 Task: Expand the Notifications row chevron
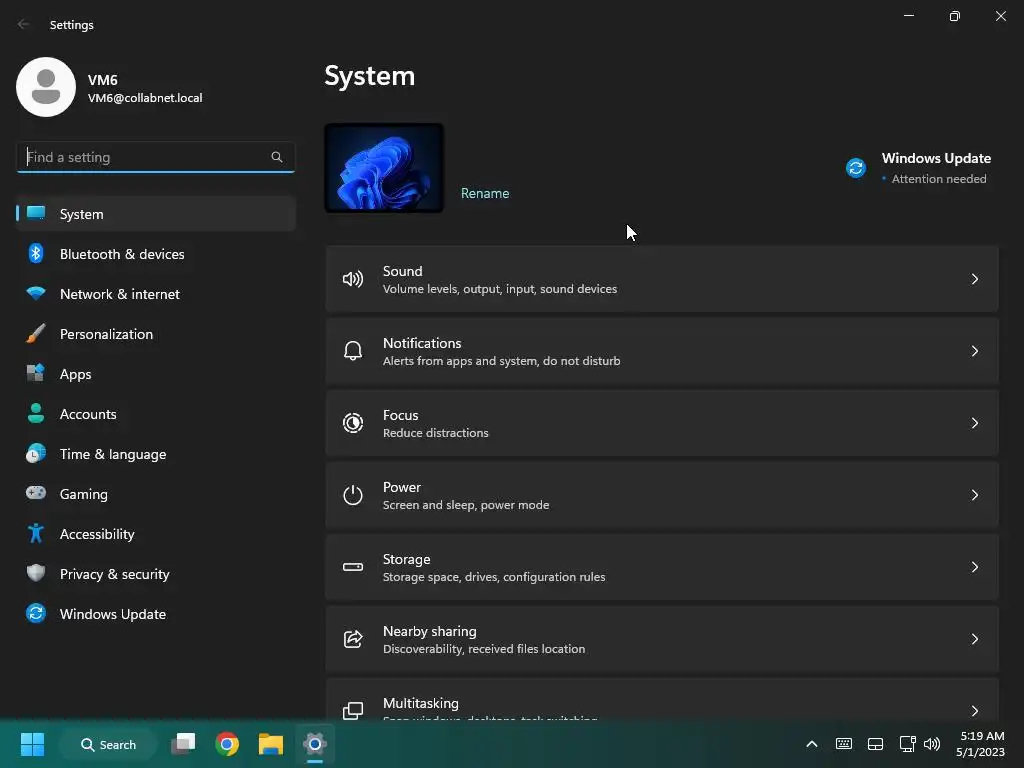(974, 351)
